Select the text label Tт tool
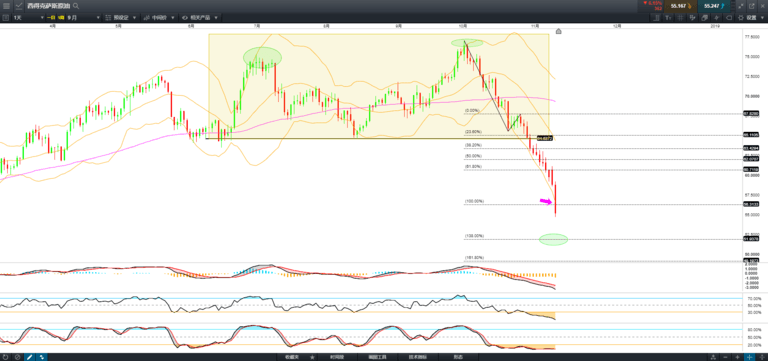 [669, 18]
